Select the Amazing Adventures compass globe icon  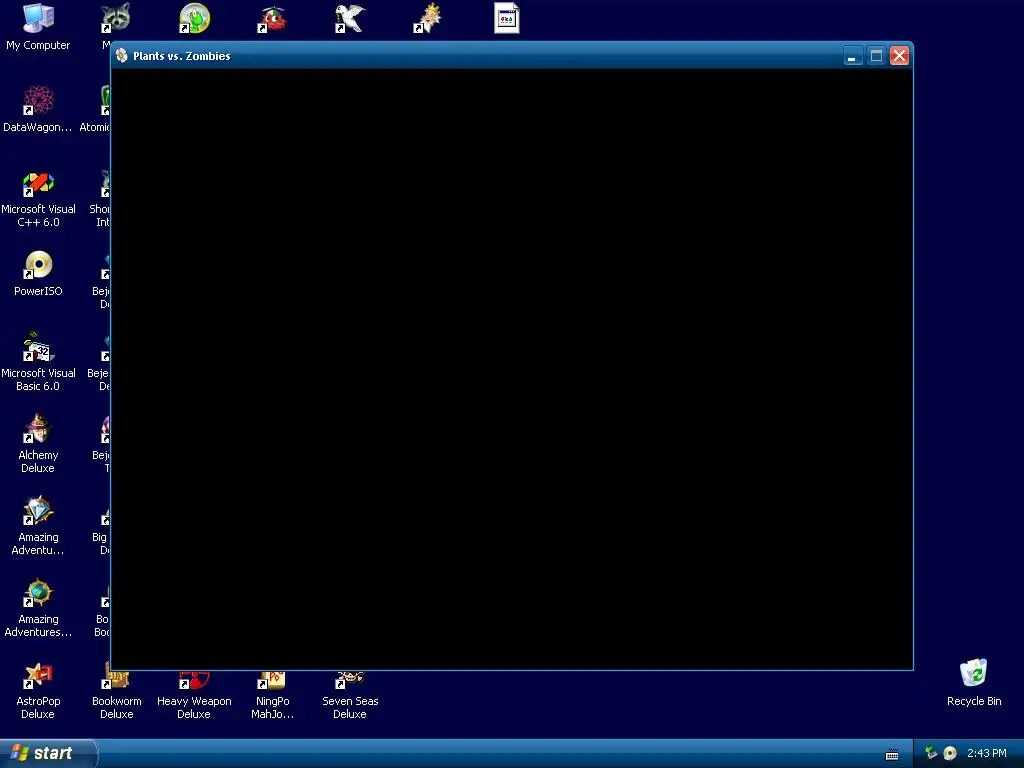coord(38,608)
